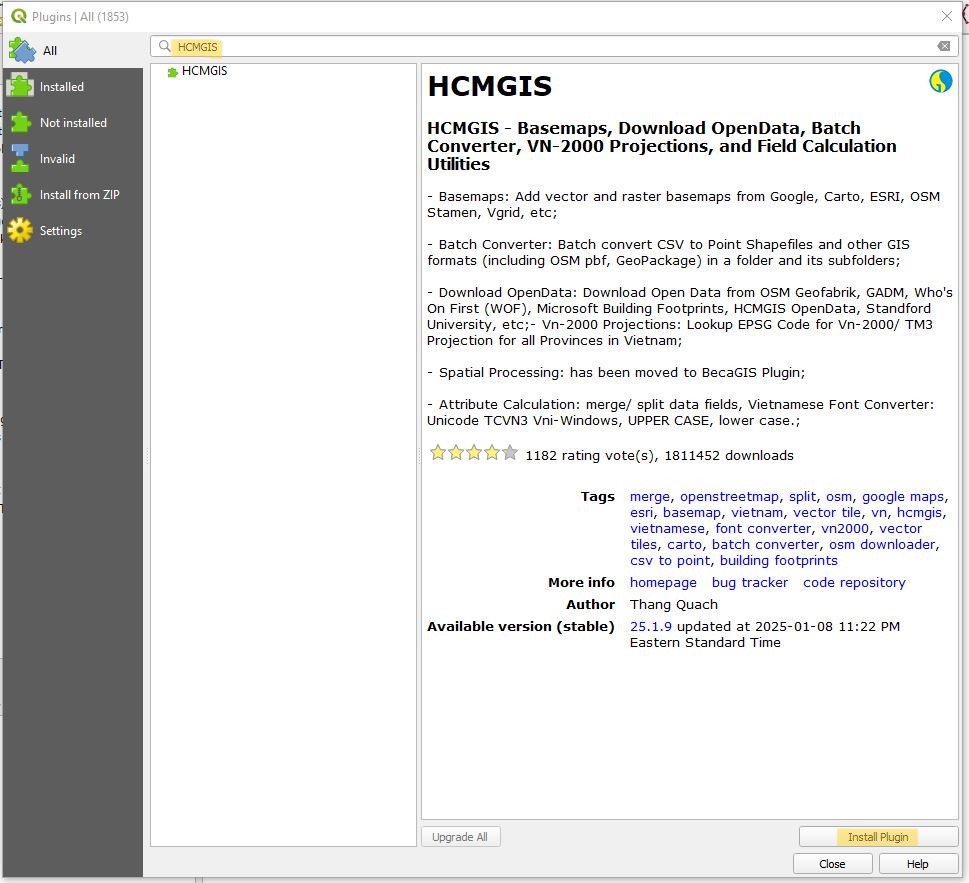Open the plugin homepage link
Screen dimensions: 969x883
pyautogui.click(x=663, y=583)
